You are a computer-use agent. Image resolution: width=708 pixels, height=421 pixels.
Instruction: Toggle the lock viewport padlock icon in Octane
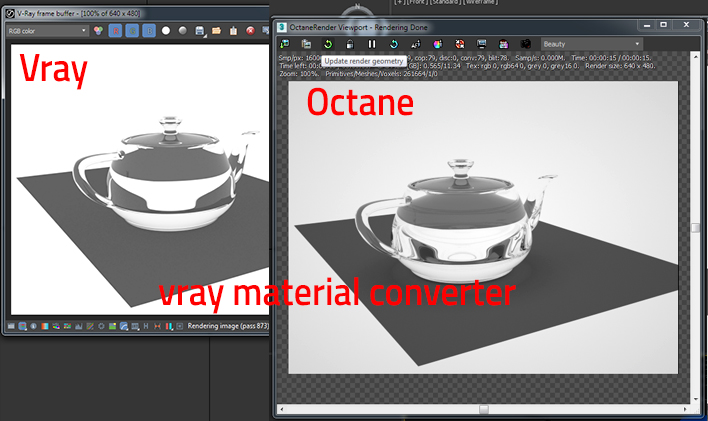[x=349, y=44]
